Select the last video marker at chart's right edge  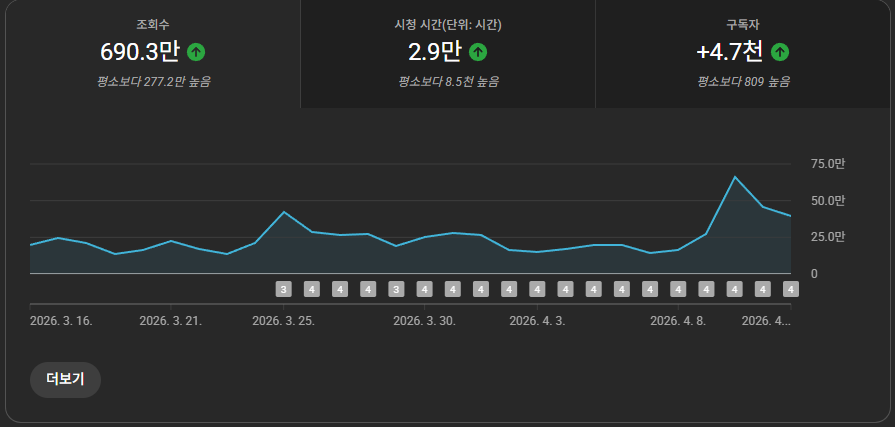790,290
